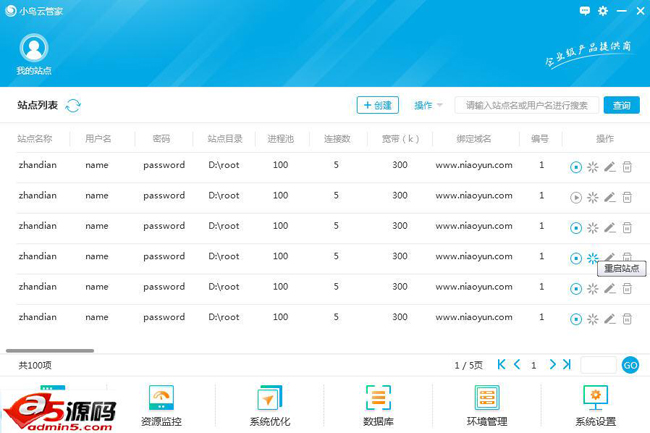Open the 数据库 tab
650x433 pixels.
tap(378, 406)
